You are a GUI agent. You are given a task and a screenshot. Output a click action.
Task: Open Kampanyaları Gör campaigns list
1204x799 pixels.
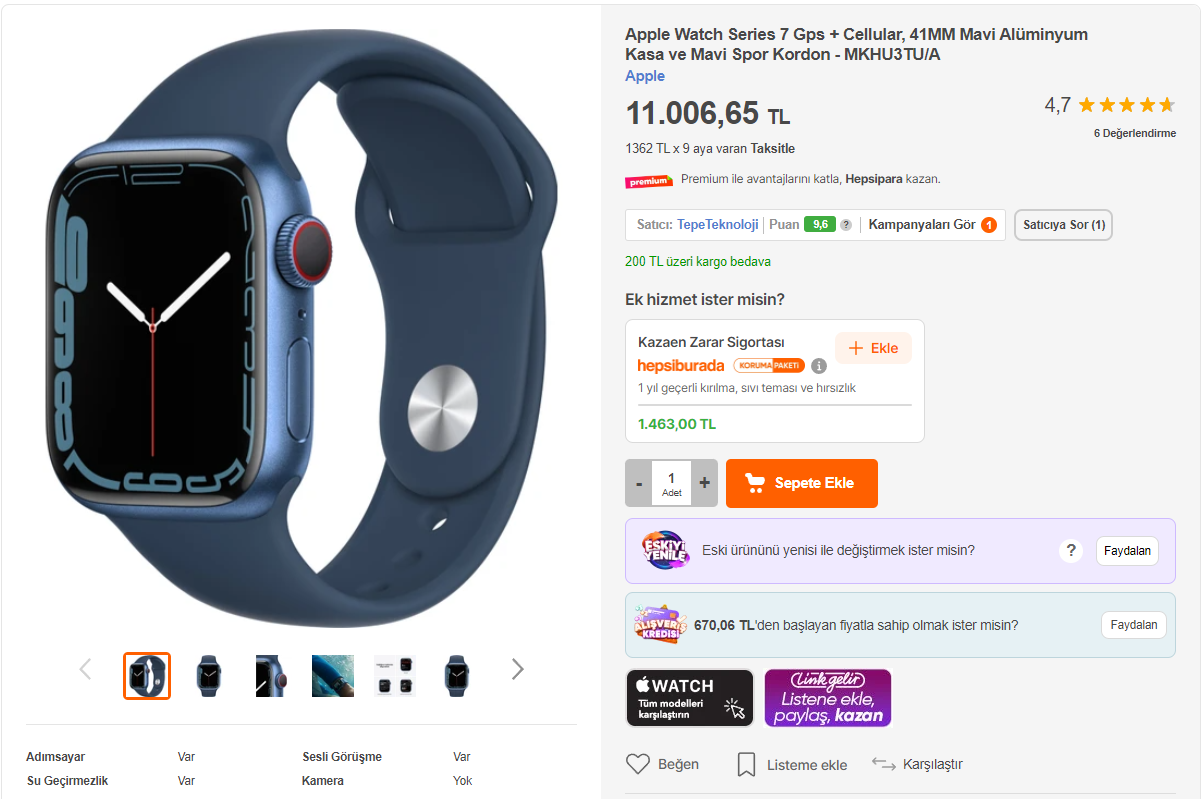(932, 225)
